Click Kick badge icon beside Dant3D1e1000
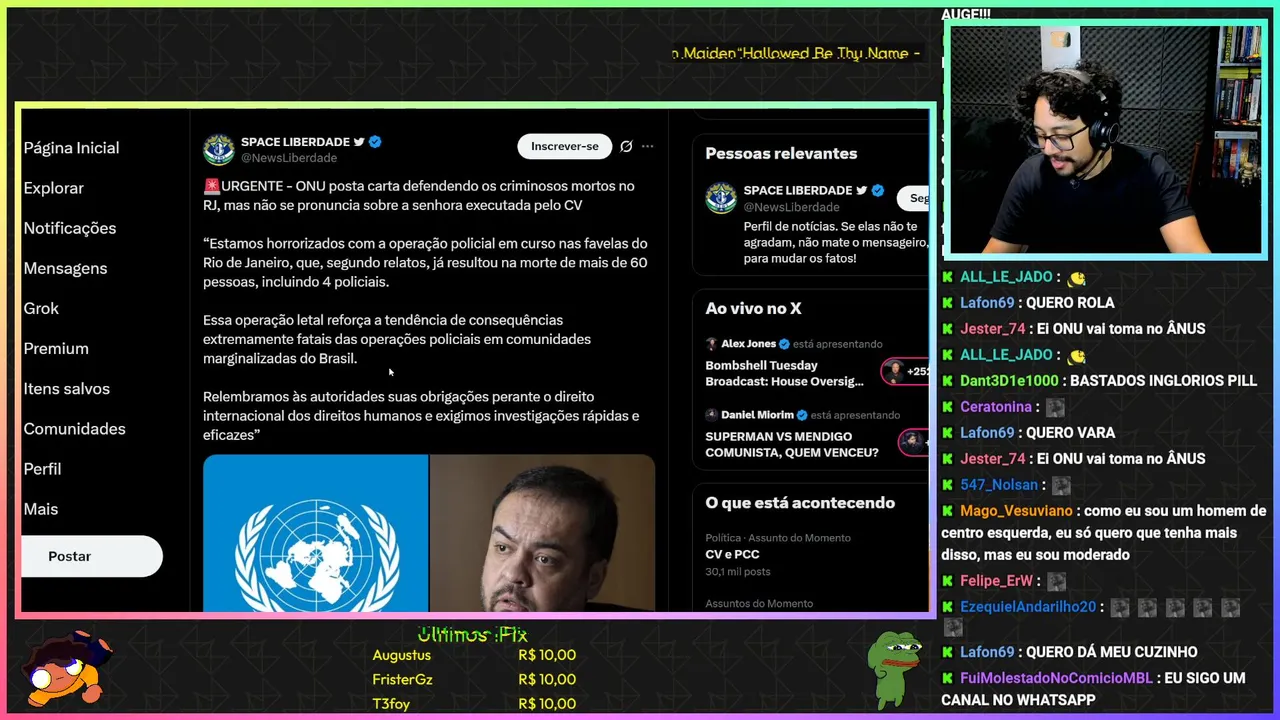This screenshot has width=1280, height=720. tap(948, 381)
